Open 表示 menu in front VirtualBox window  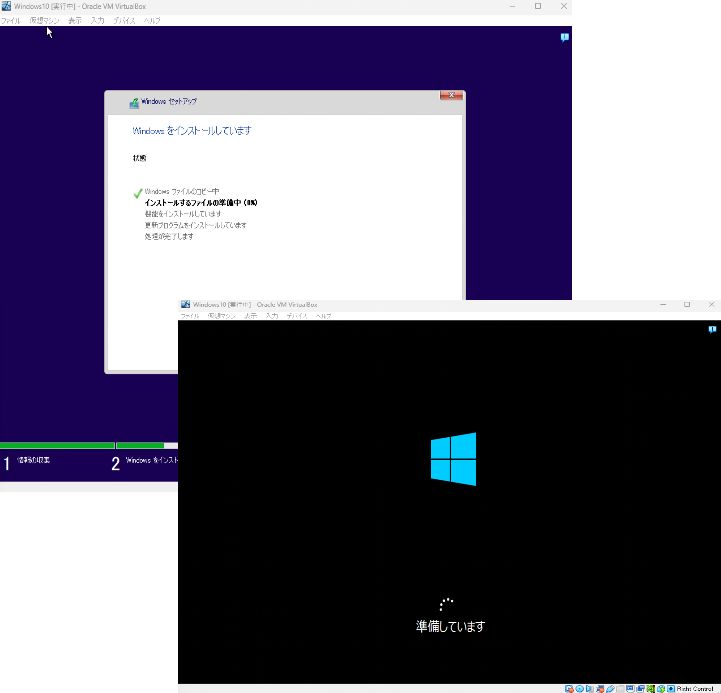point(251,316)
